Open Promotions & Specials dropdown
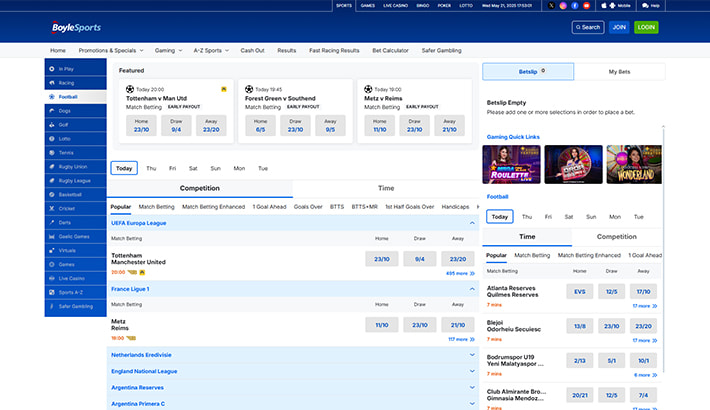 pos(111,50)
